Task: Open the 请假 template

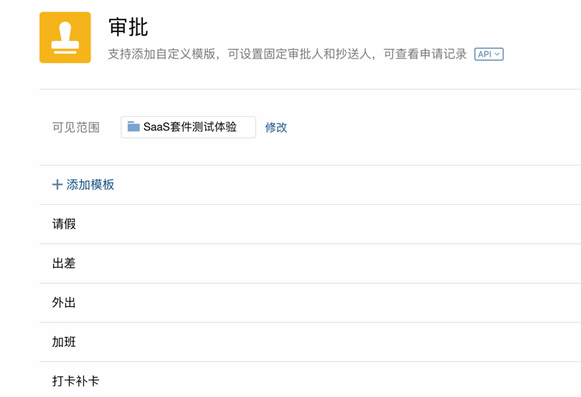Action: 64,224
